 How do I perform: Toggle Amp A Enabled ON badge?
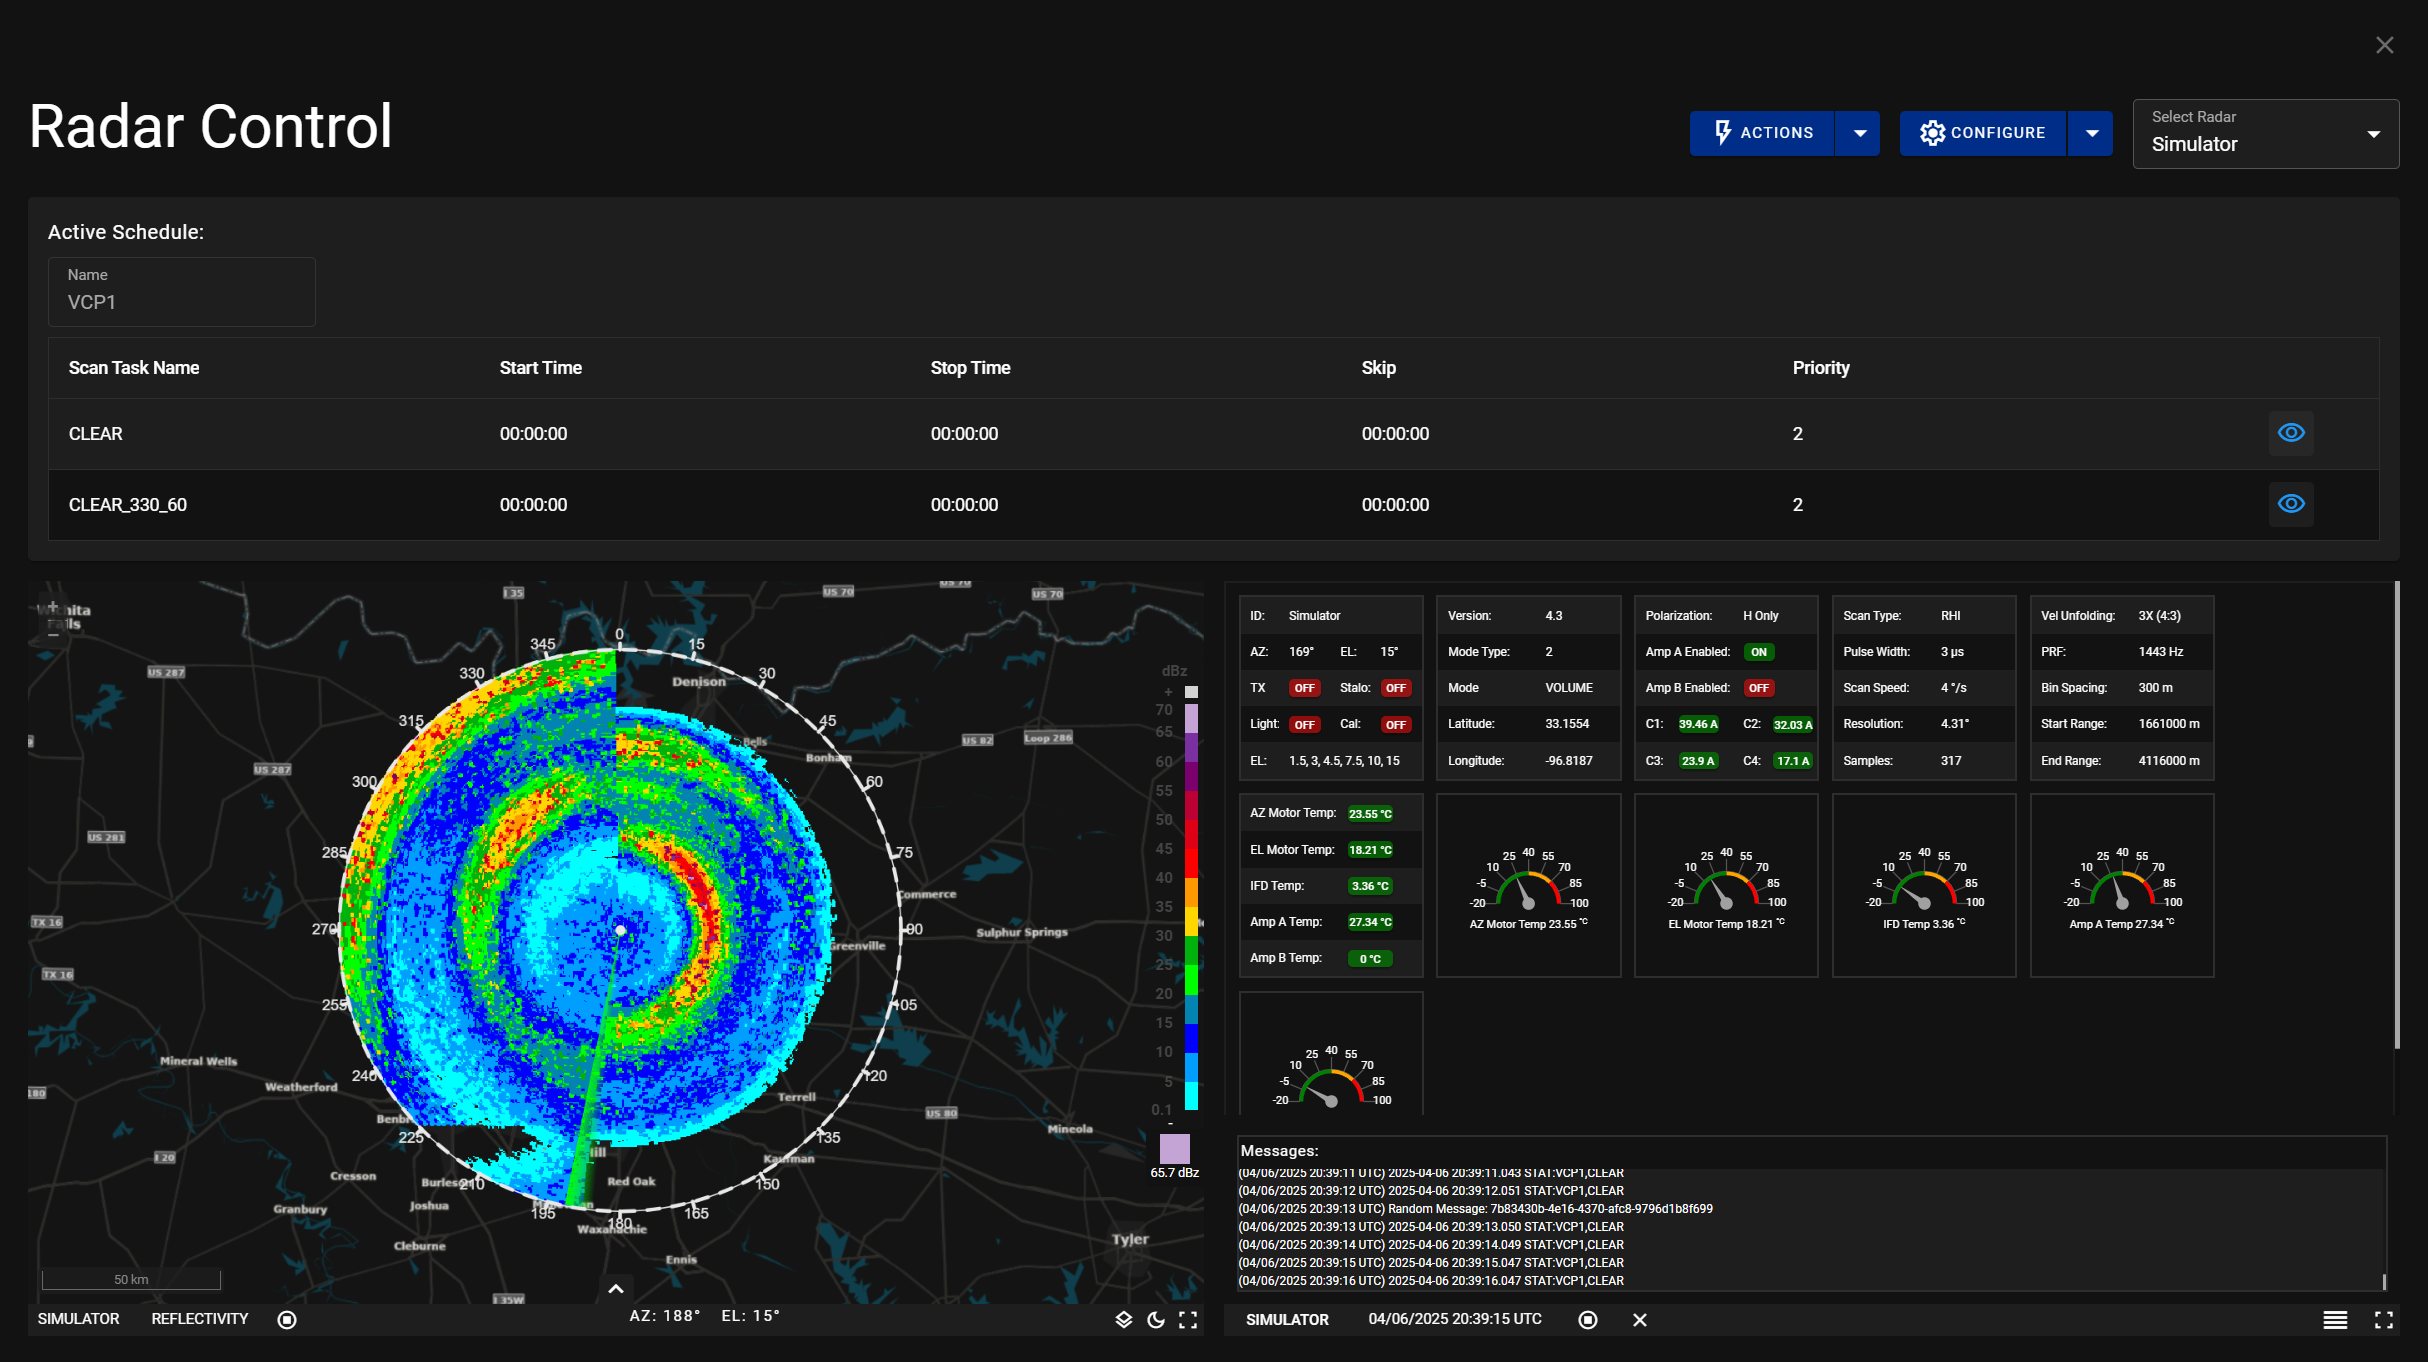[1759, 652]
